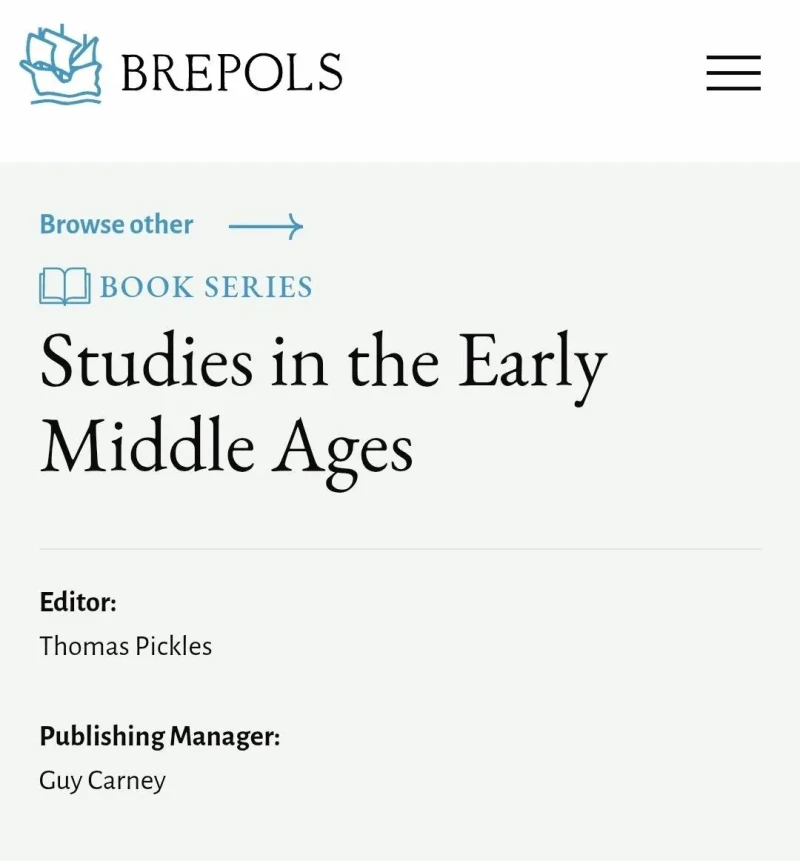Click the horizontal divider under the title
Screen dimensions: 800x861
400,549
